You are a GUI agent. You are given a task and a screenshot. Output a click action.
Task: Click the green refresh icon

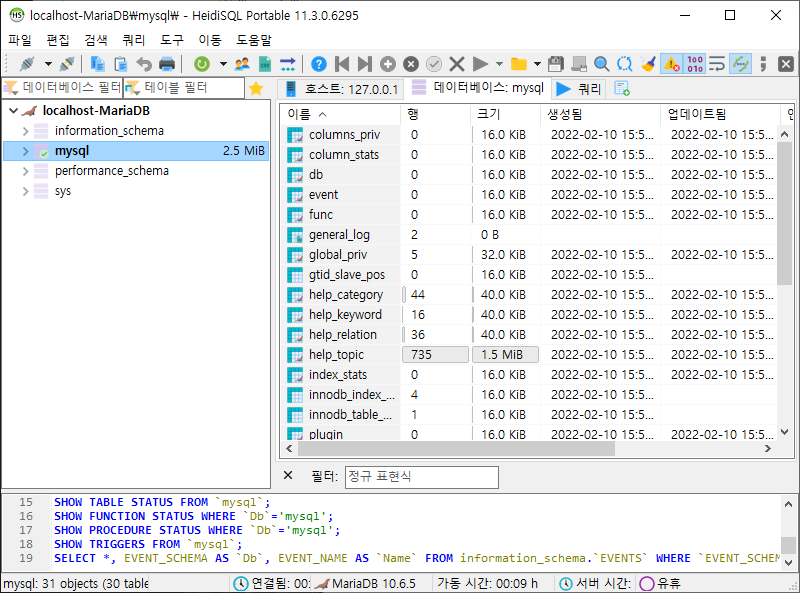pyautogui.click(x=202, y=64)
